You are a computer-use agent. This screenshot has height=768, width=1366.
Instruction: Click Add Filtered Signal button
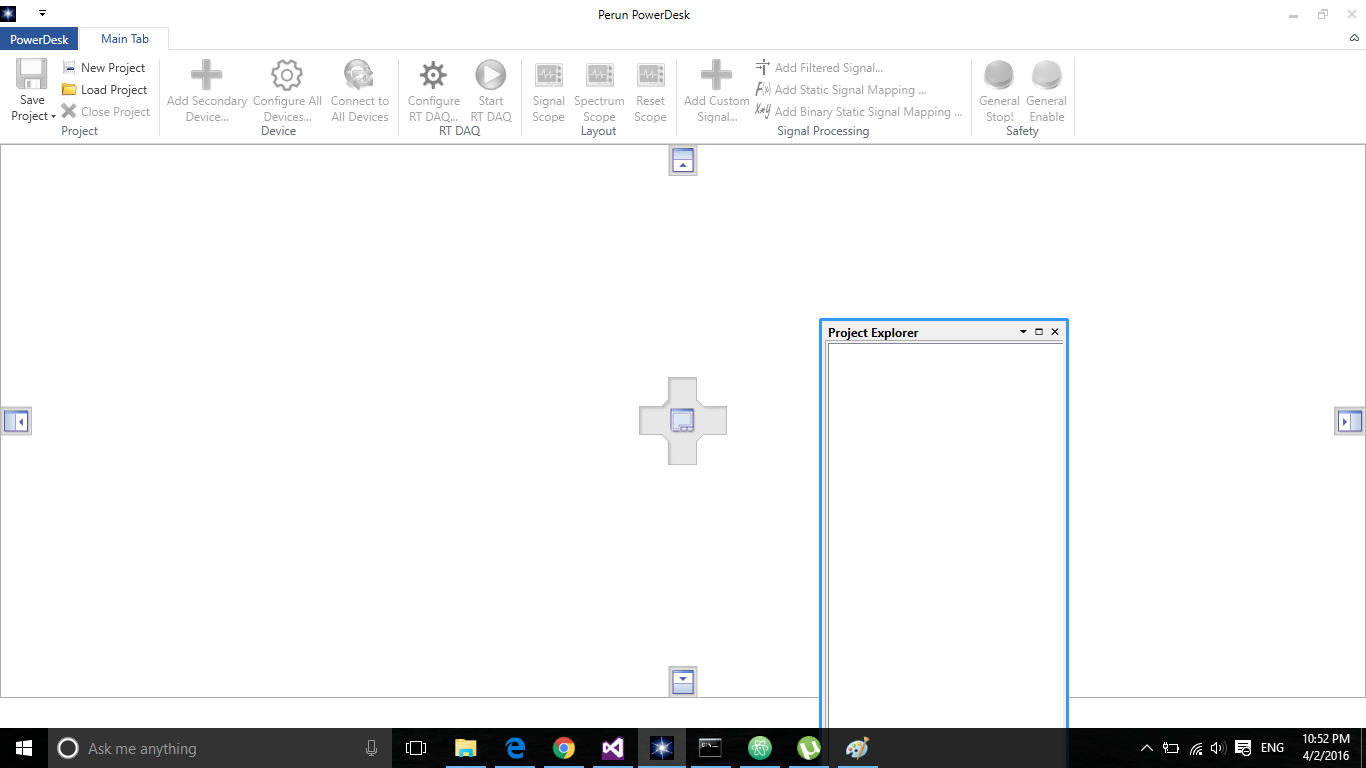coord(818,68)
